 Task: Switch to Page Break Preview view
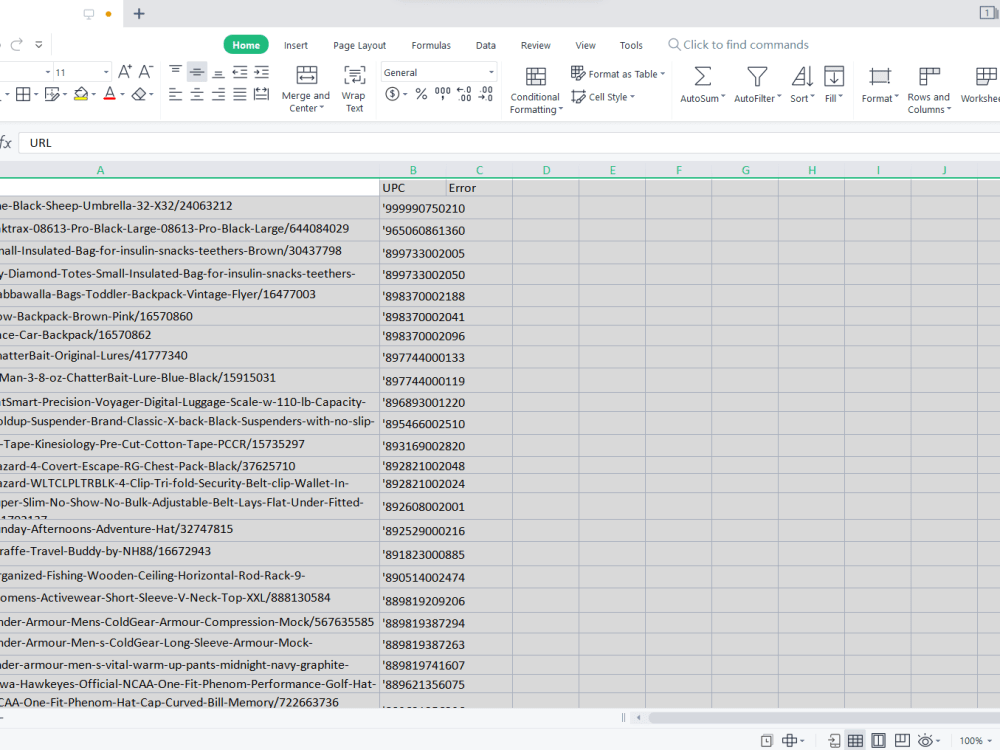click(904, 741)
